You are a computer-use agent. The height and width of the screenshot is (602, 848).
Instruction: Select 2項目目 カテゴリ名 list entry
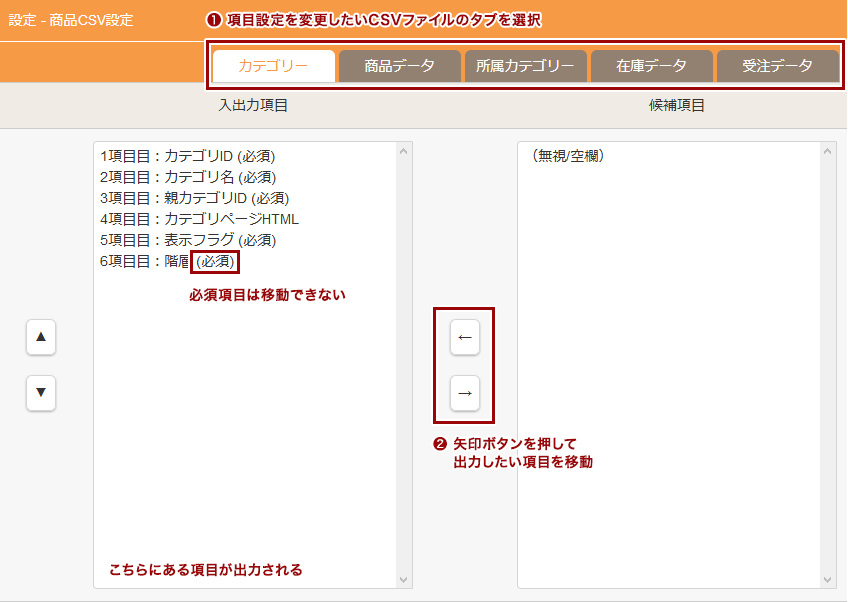(187, 177)
